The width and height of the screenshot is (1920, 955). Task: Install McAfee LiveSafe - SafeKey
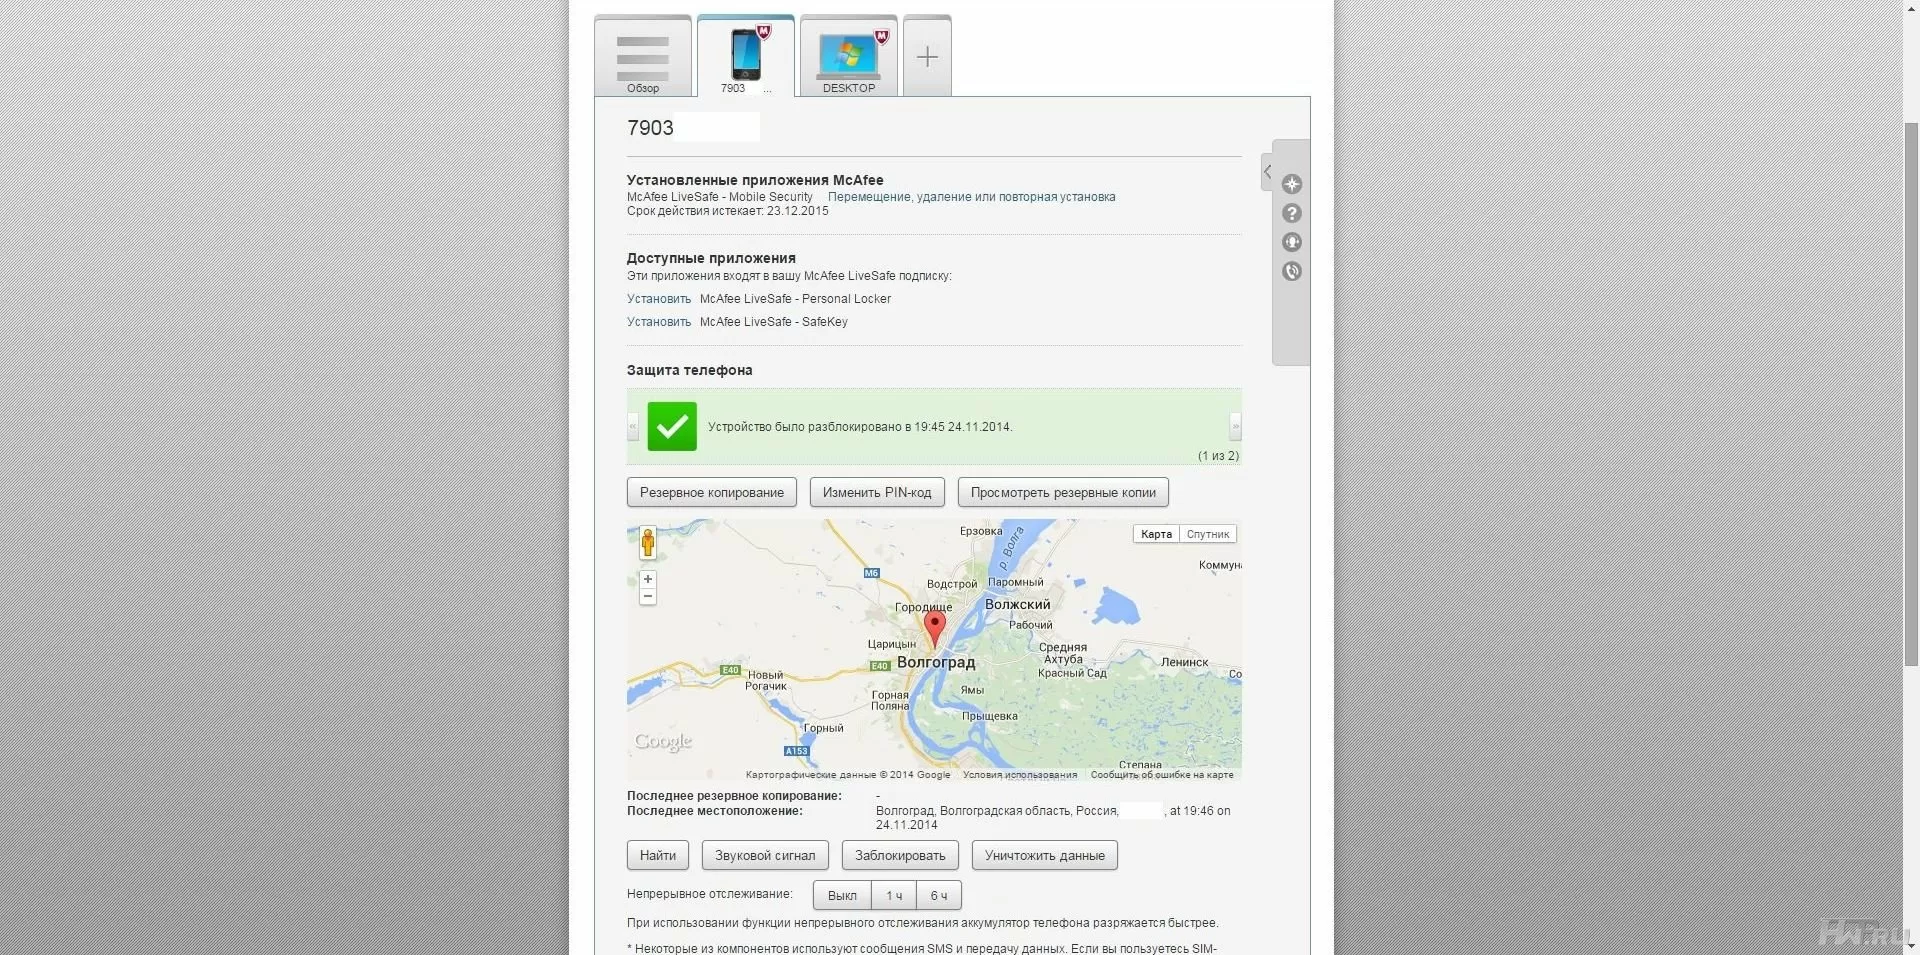[x=659, y=322]
